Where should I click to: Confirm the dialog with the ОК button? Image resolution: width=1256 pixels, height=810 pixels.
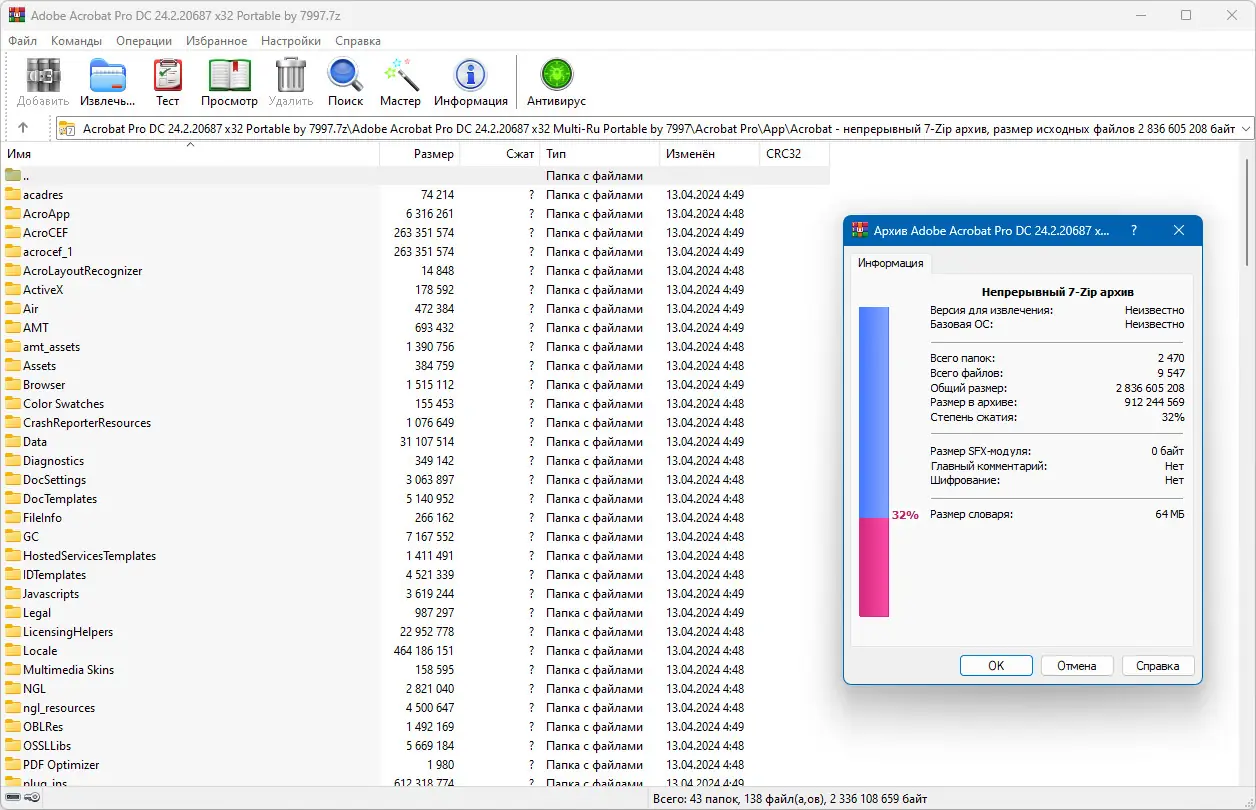(996, 665)
